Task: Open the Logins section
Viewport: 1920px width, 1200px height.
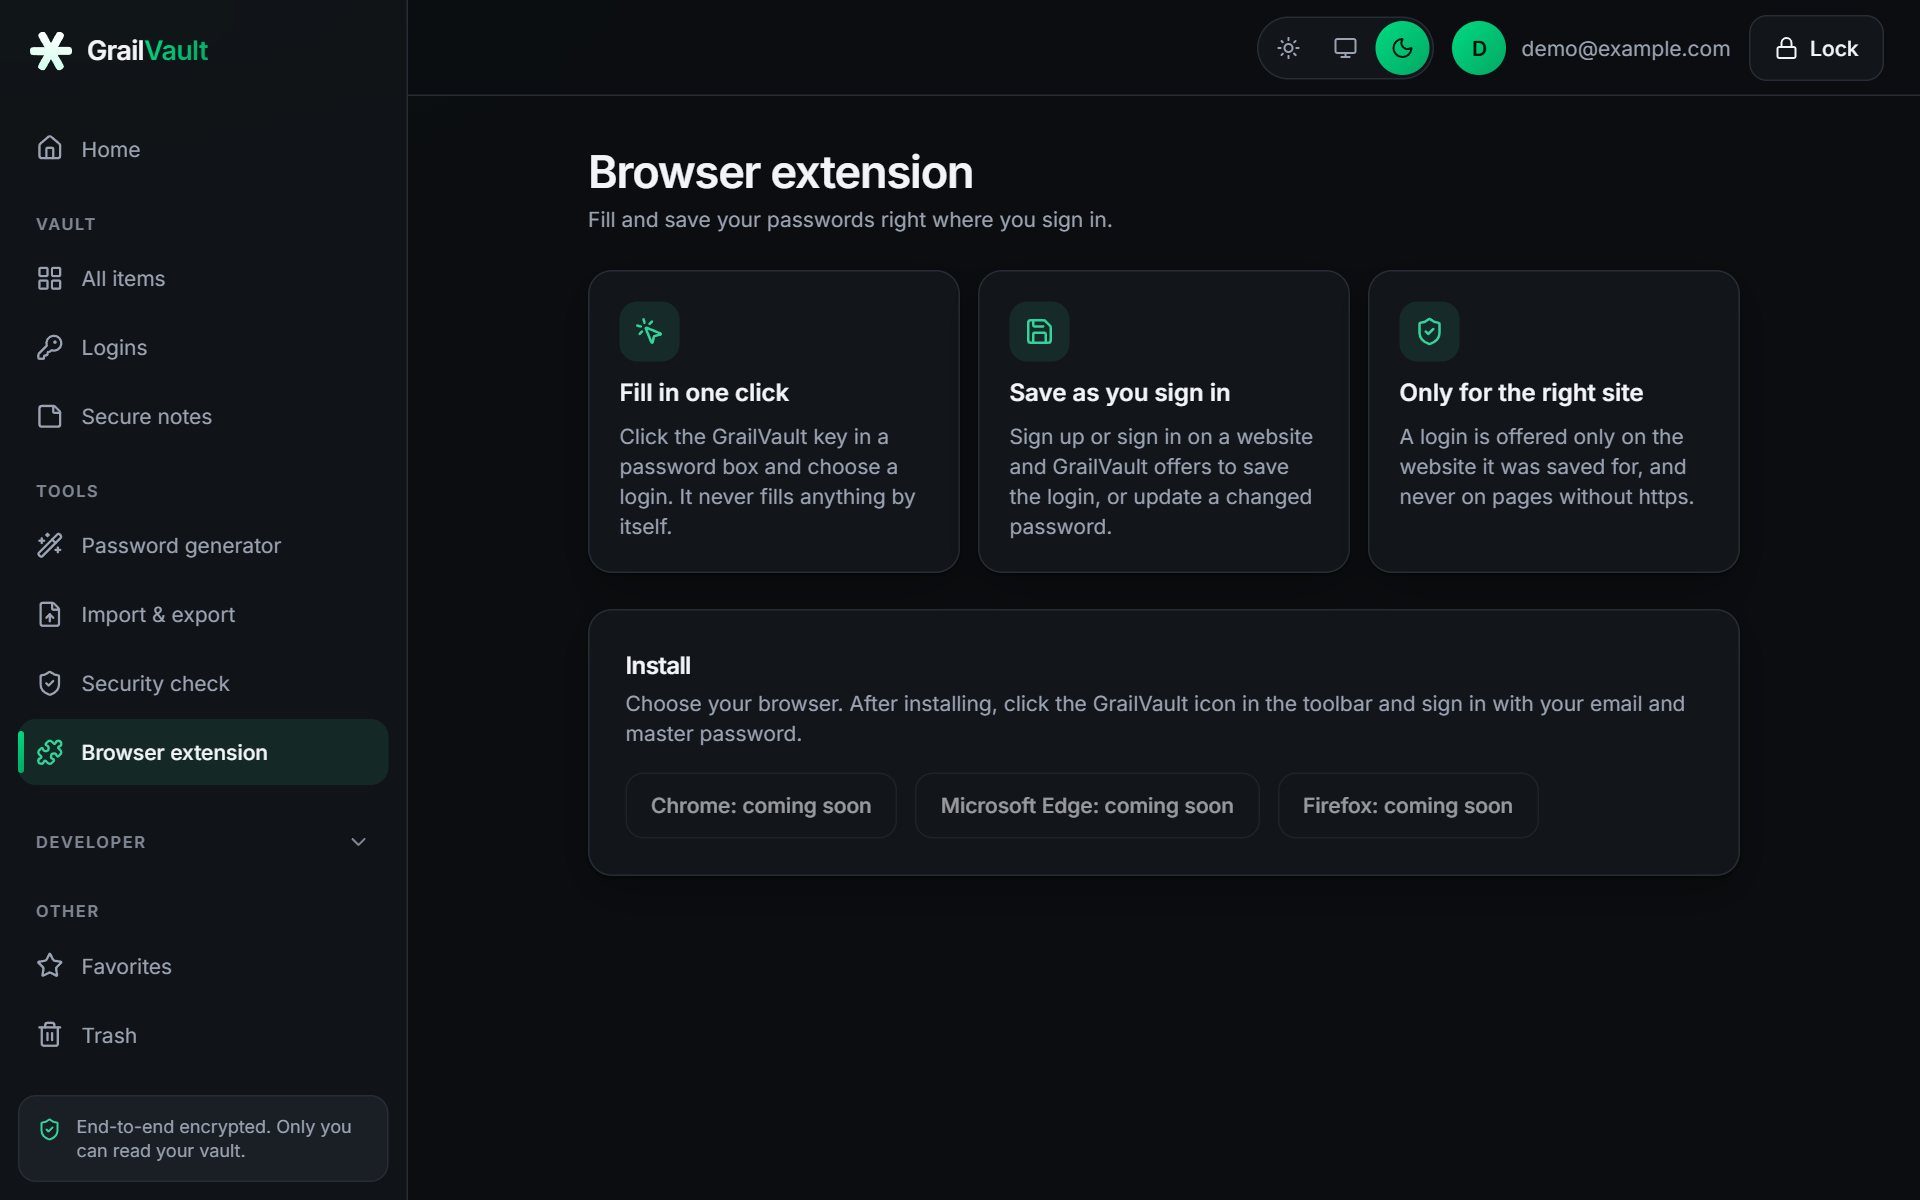Action: click(203, 347)
